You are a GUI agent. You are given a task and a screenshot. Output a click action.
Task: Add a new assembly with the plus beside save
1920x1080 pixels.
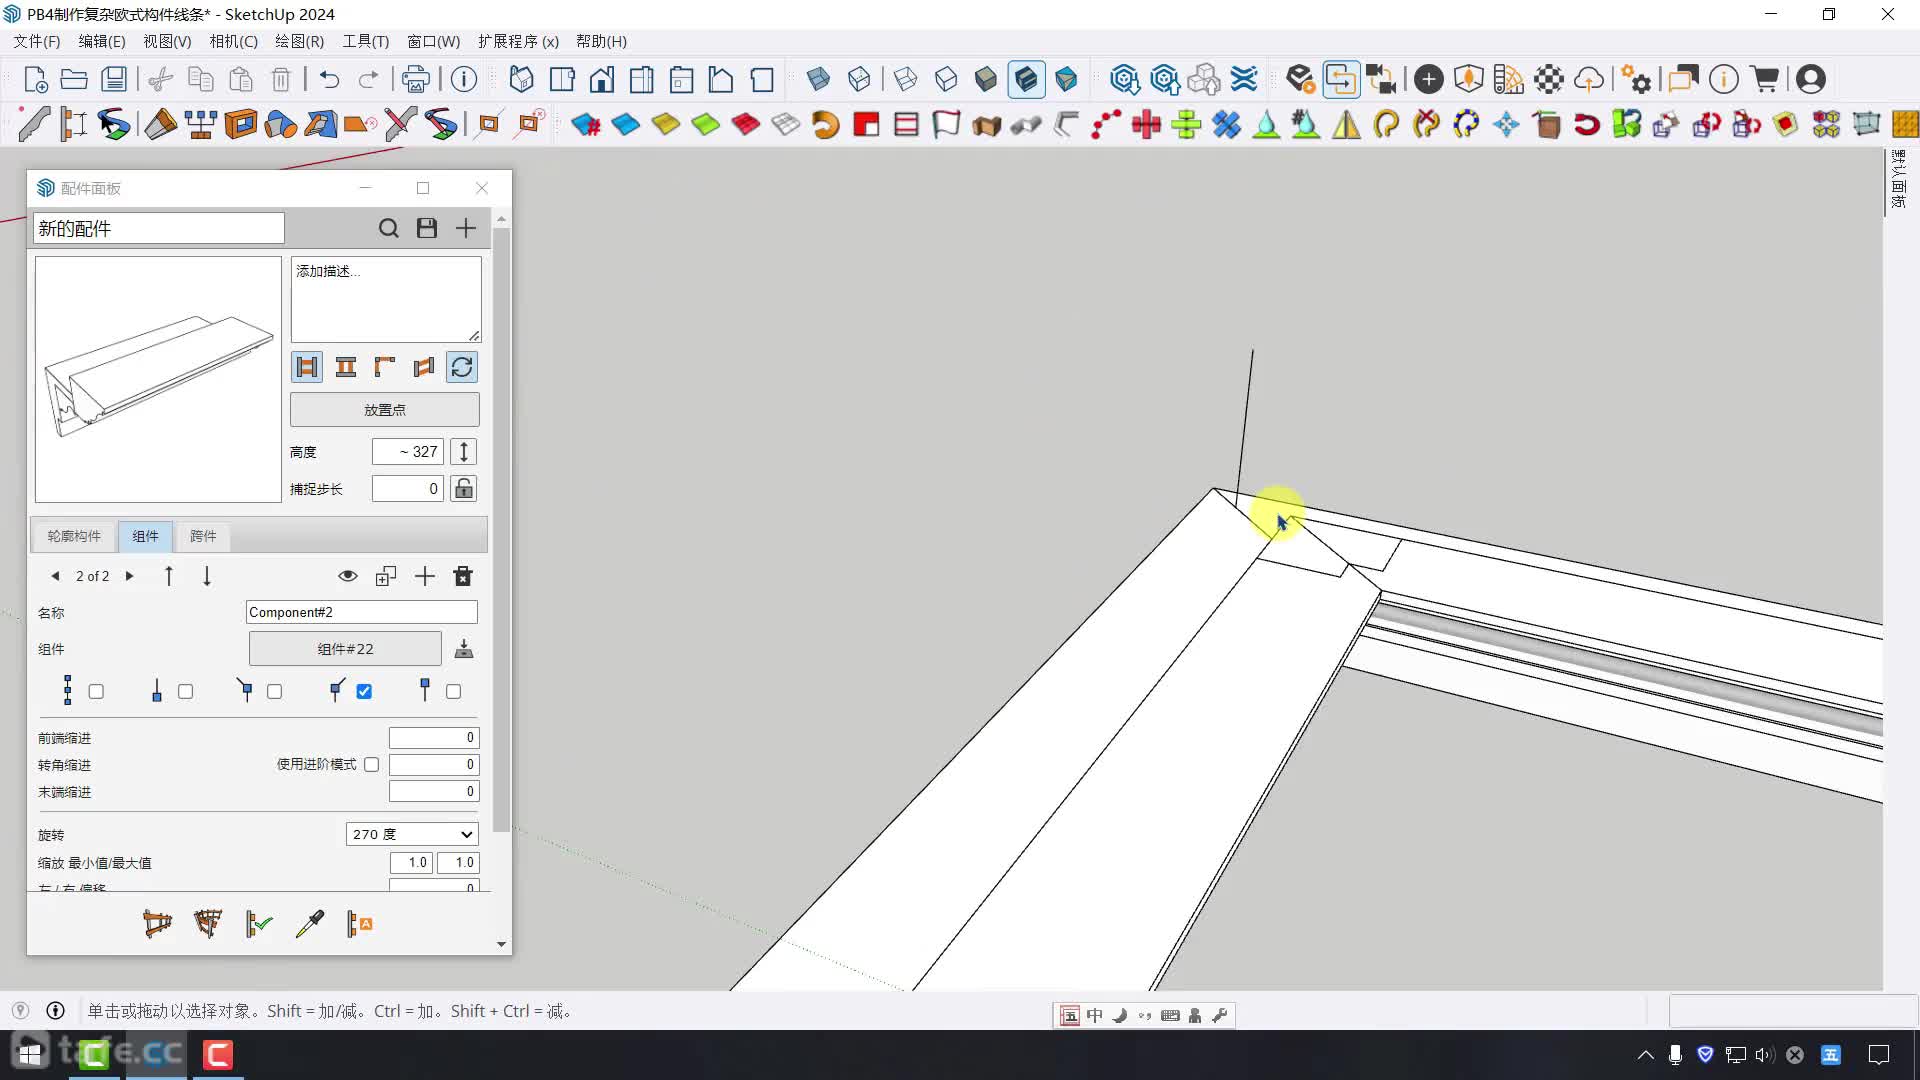click(466, 228)
